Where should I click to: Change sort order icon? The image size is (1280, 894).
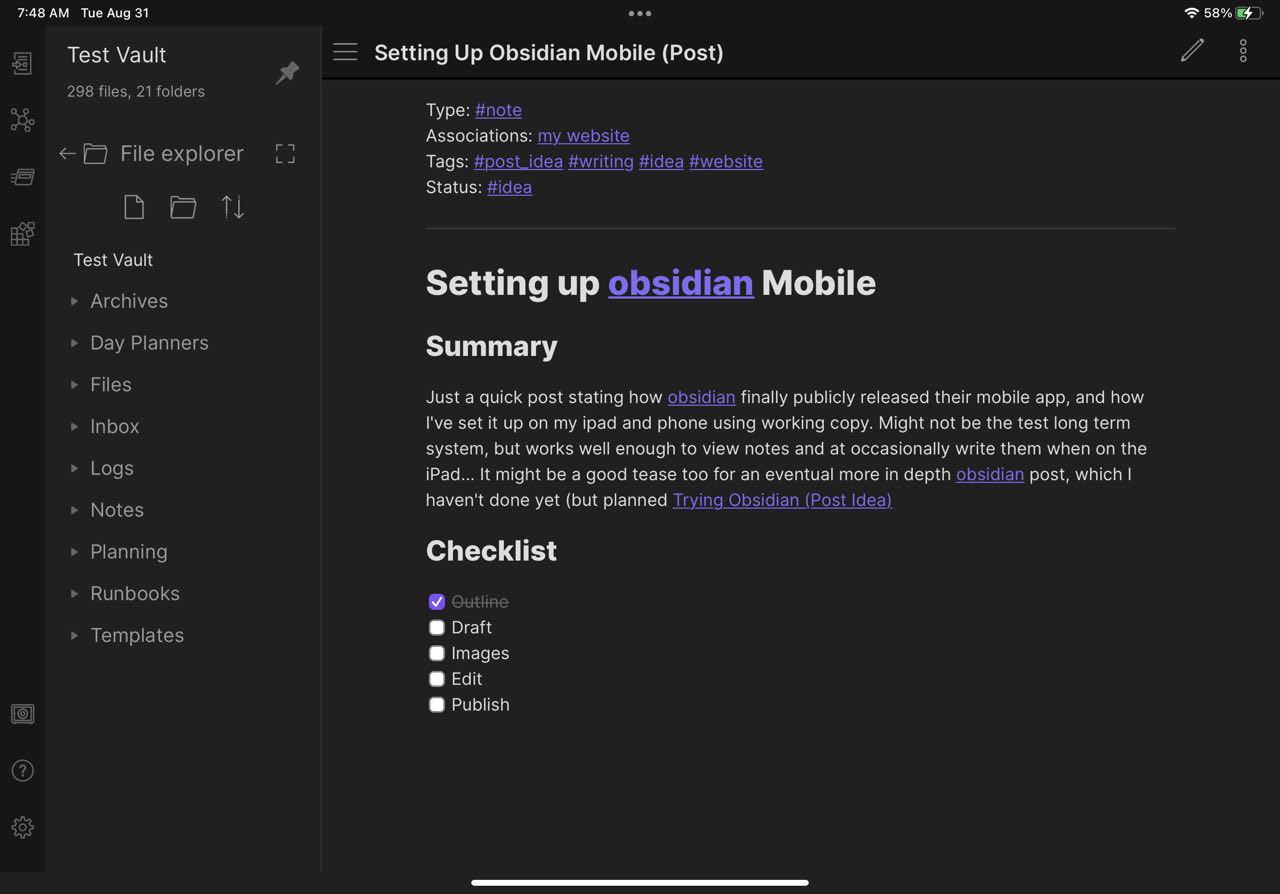232,207
